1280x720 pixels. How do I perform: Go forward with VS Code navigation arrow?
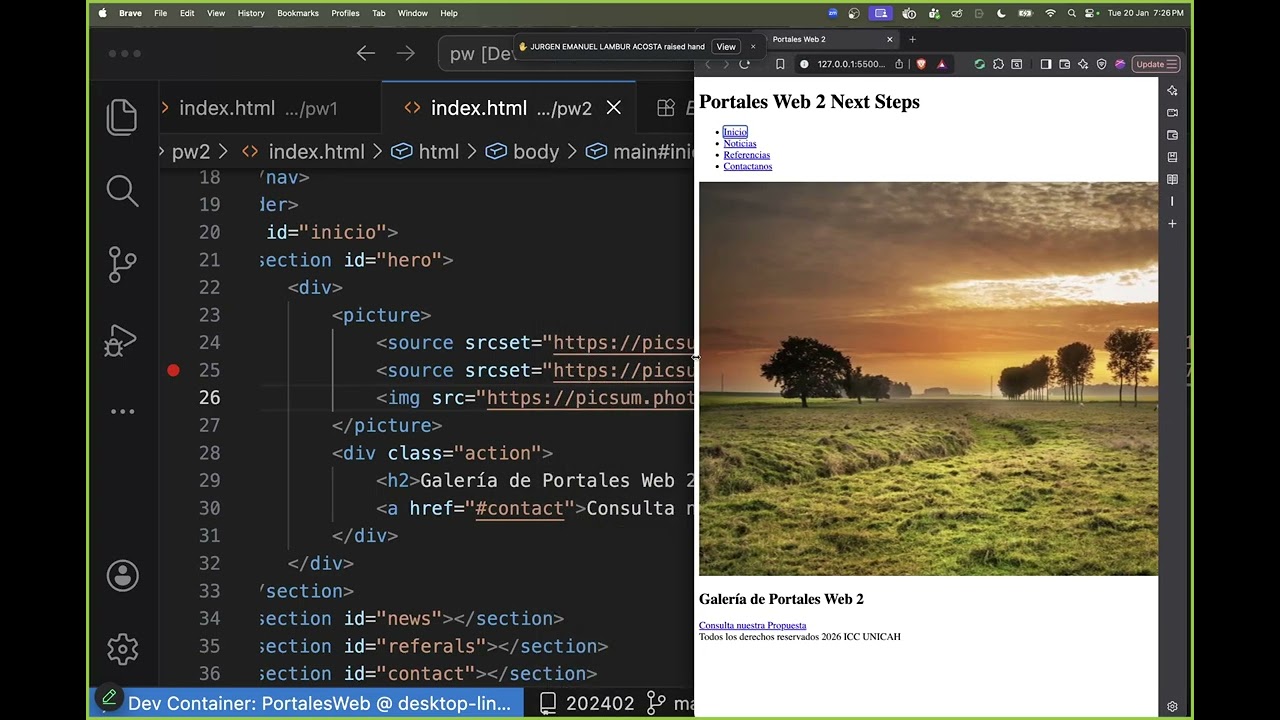coord(405,53)
